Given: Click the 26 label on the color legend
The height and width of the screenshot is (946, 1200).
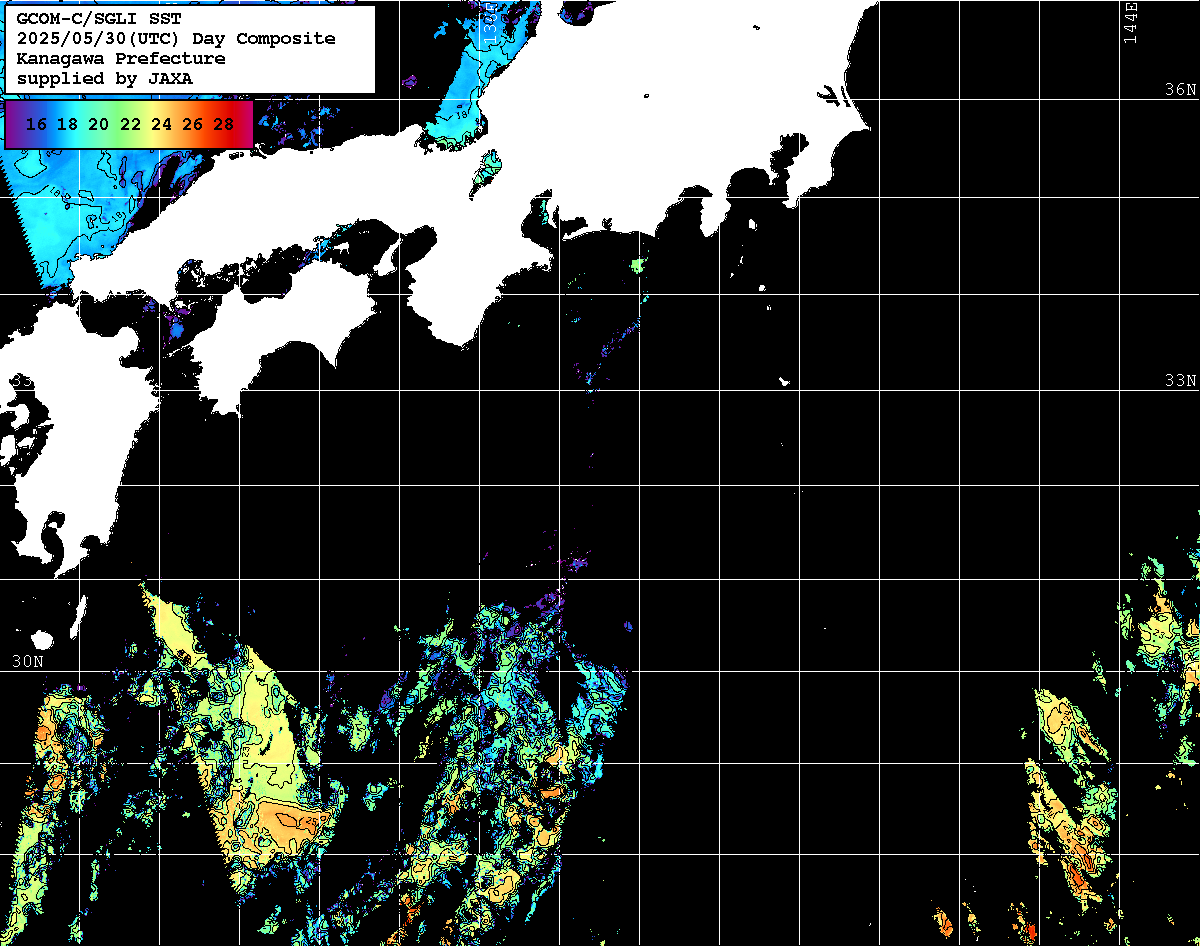Looking at the screenshot, I should (193, 124).
